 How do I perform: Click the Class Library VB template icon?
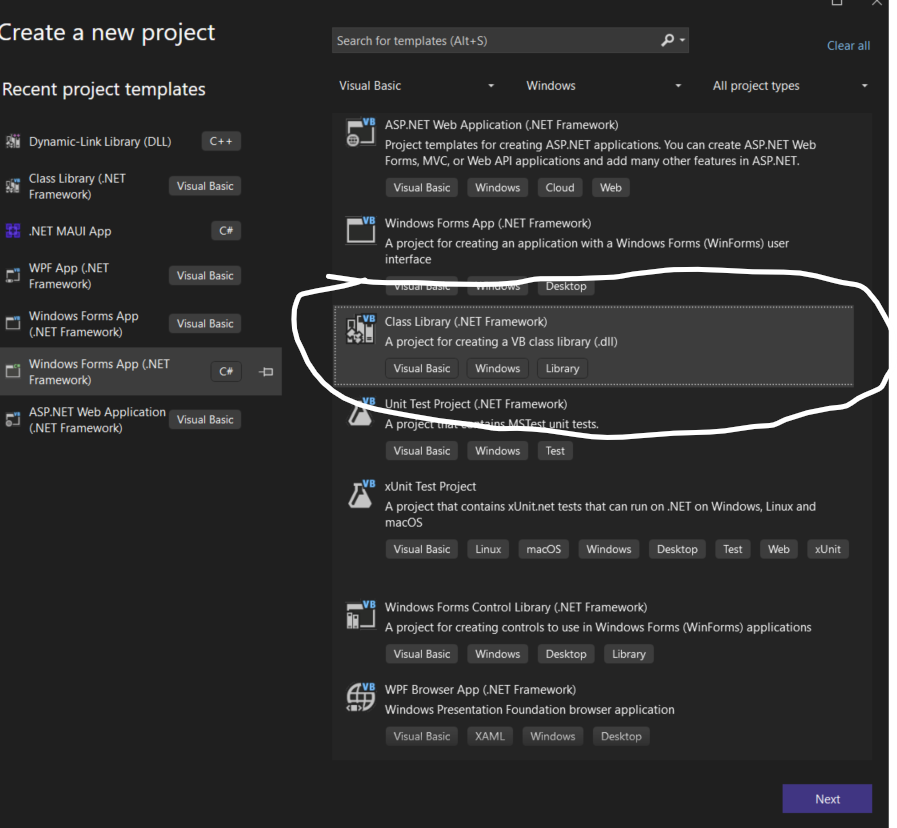[x=360, y=330]
